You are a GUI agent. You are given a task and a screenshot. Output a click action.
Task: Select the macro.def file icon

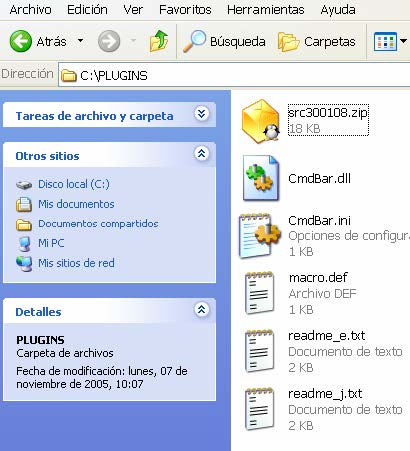260,293
